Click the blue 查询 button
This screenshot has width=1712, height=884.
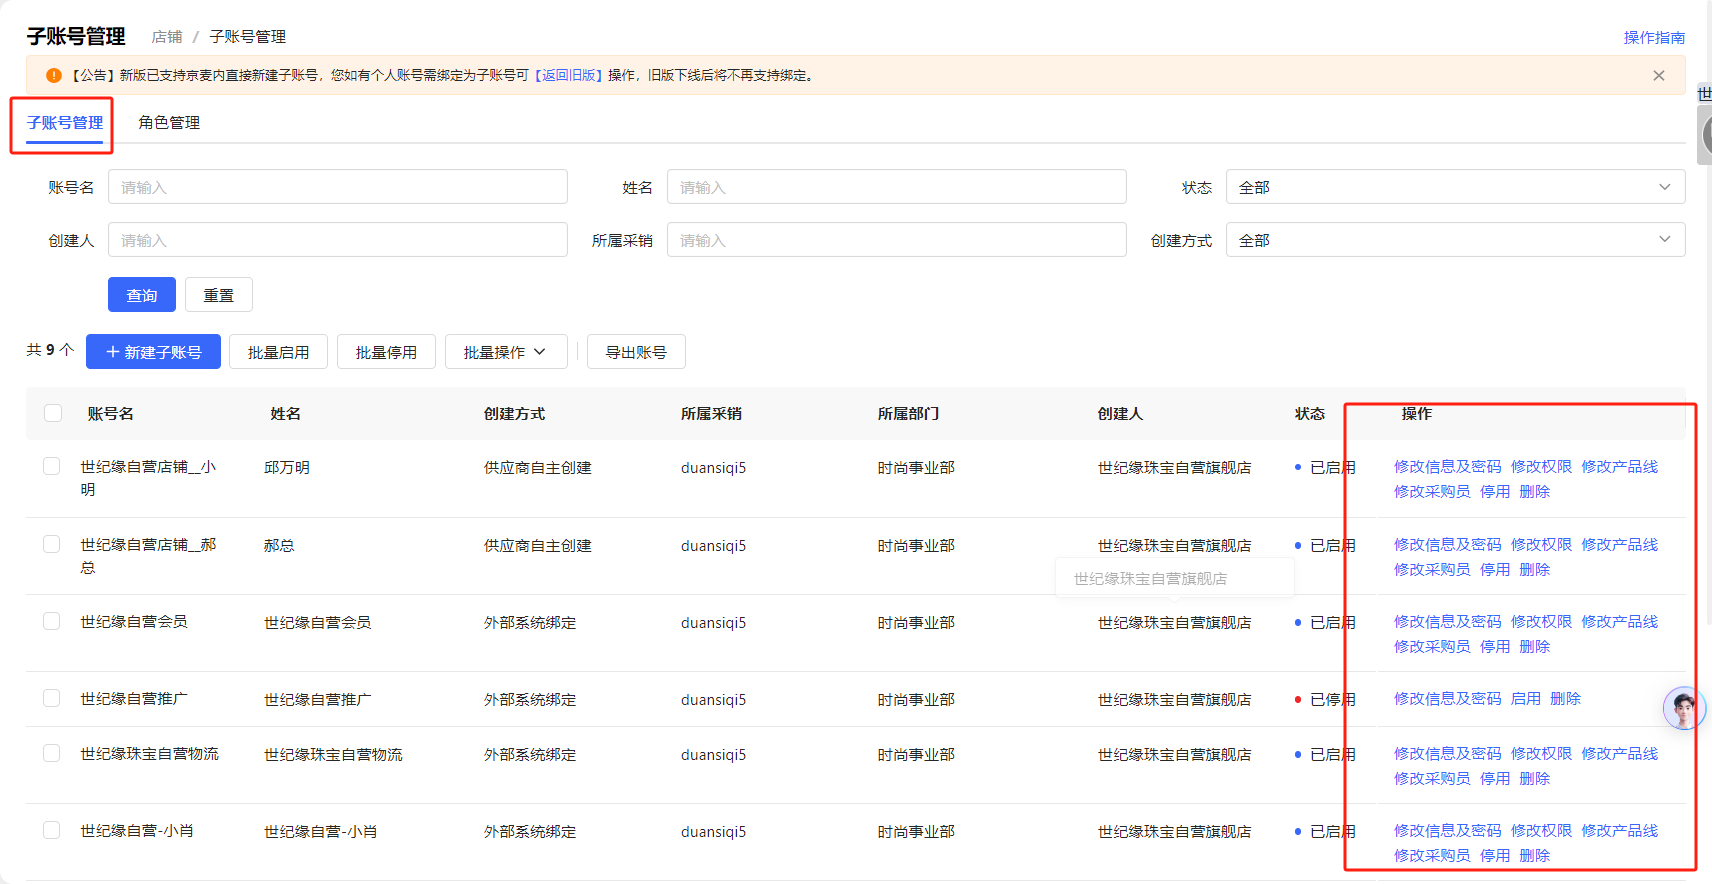click(x=142, y=295)
